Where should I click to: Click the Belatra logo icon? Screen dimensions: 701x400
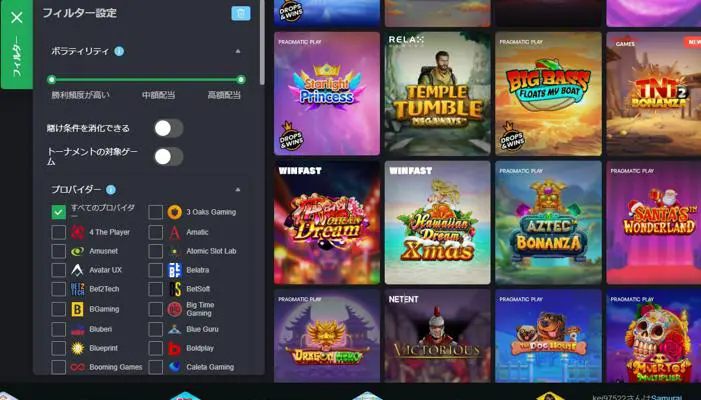point(174,270)
